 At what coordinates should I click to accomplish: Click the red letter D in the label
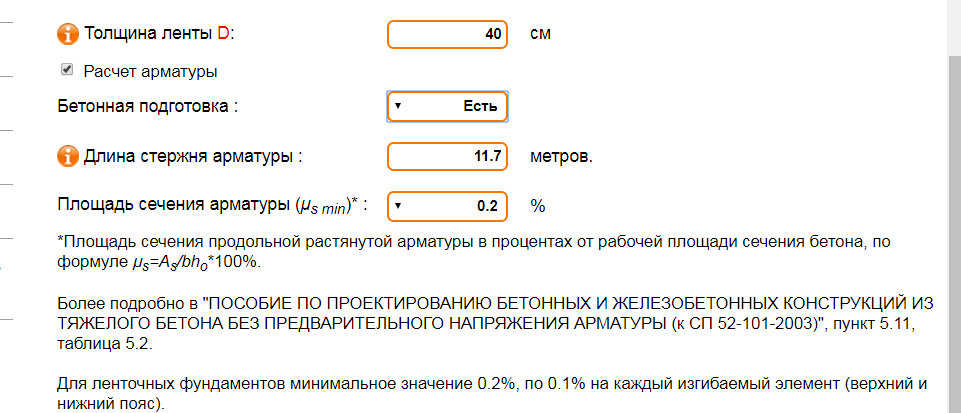(x=224, y=34)
